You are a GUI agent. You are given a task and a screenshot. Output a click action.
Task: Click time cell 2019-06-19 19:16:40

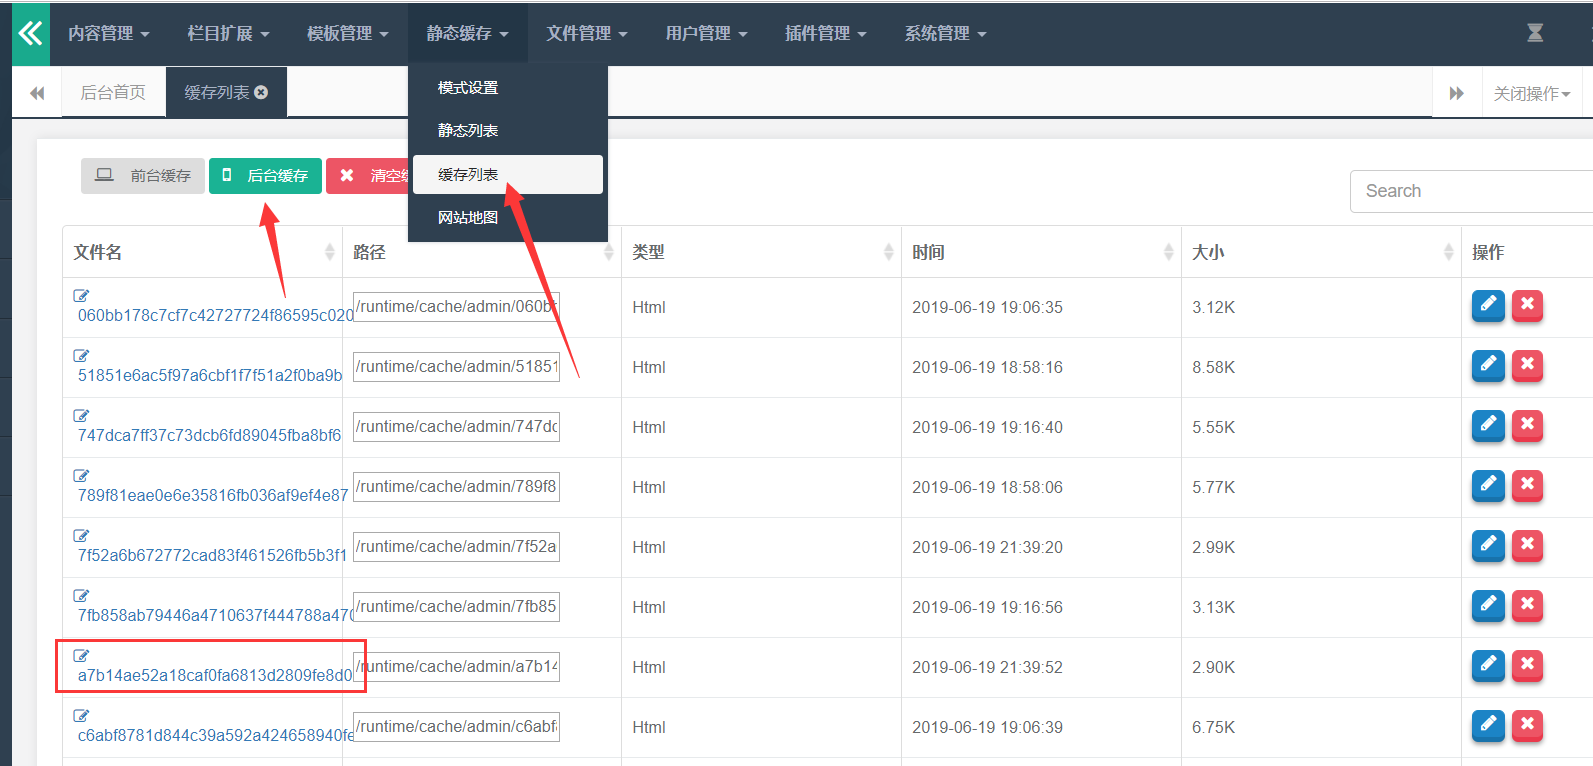click(987, 427)
